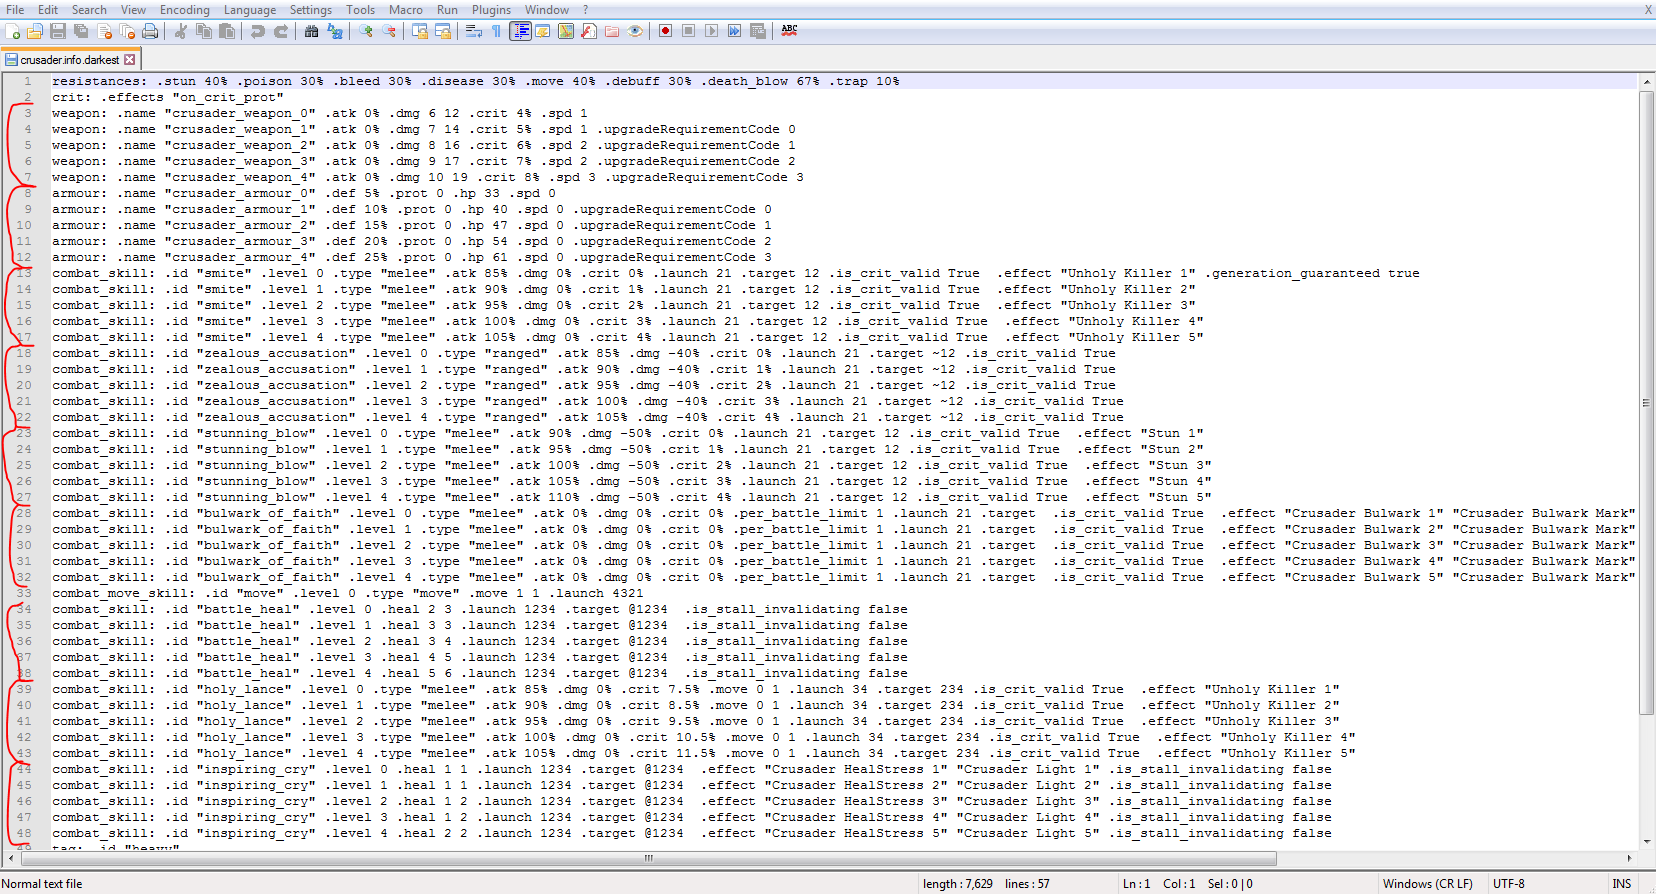Open the Macro menu
This screenshot has width=1656, height=894.
coord(406,10)
